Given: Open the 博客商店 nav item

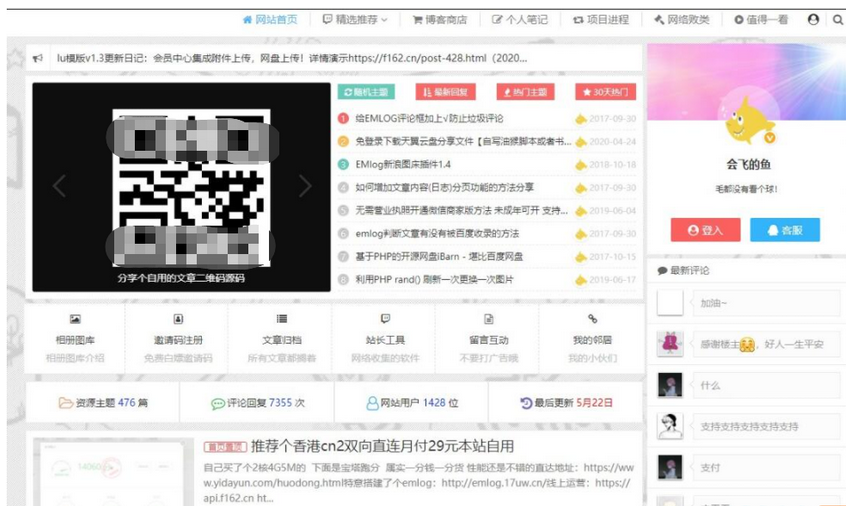Looking at the screenshot, I should point(440,20).
